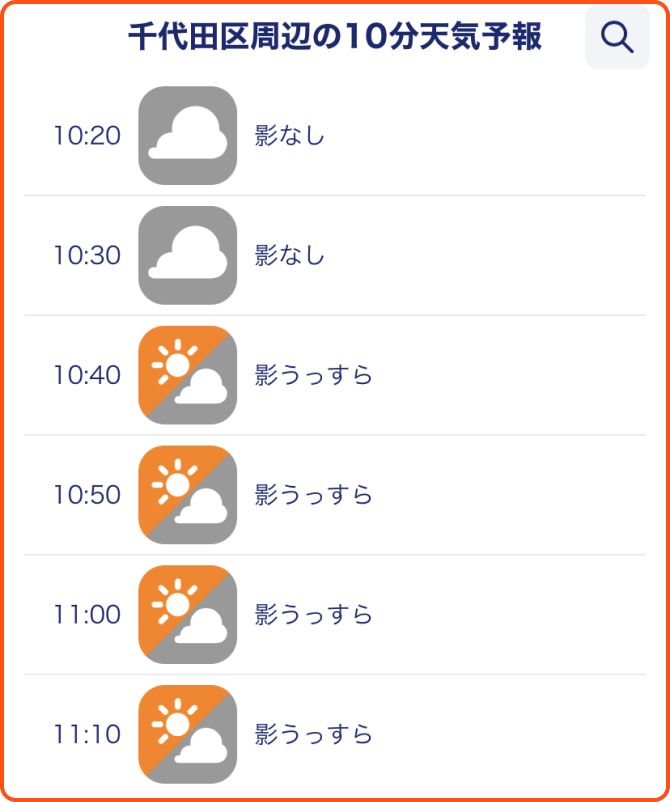Tap the partly sunny icon at 10:50
This screenshot has width=670, height=802.
click(x=188, y=495)
